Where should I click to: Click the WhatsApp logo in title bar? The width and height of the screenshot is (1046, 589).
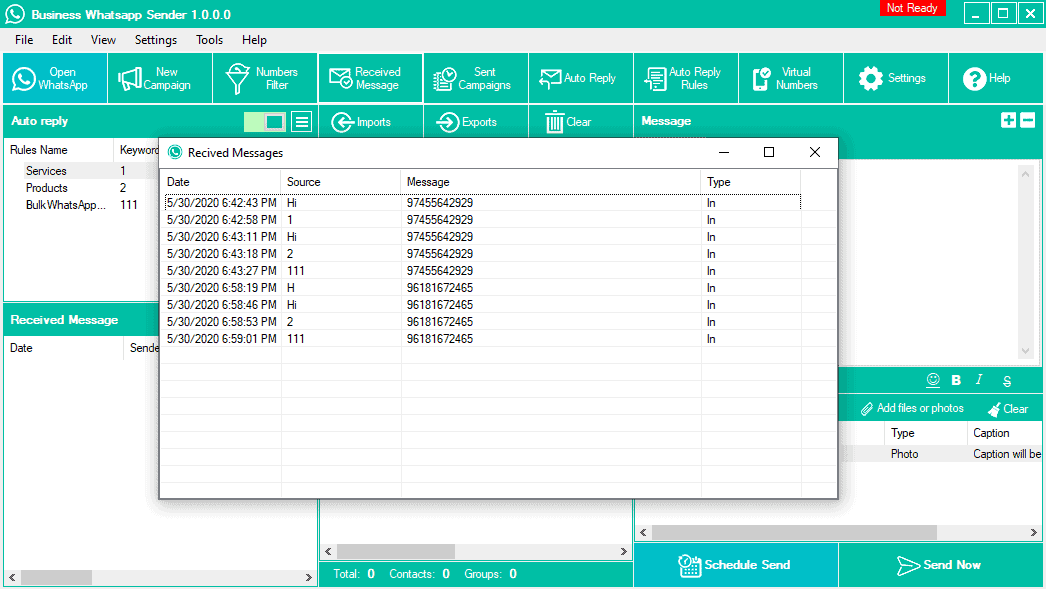(x=15, y=14)
